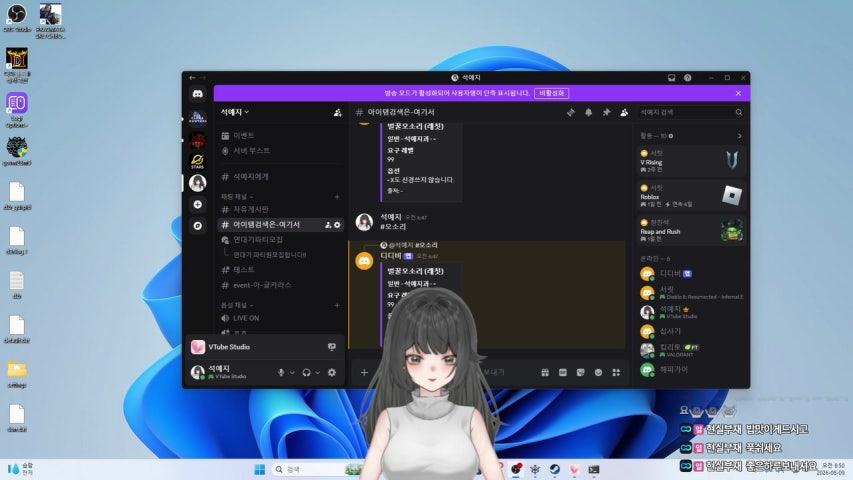Click the add a server plus icon
The image size is (853, 480).
click(x=197, y=205)
